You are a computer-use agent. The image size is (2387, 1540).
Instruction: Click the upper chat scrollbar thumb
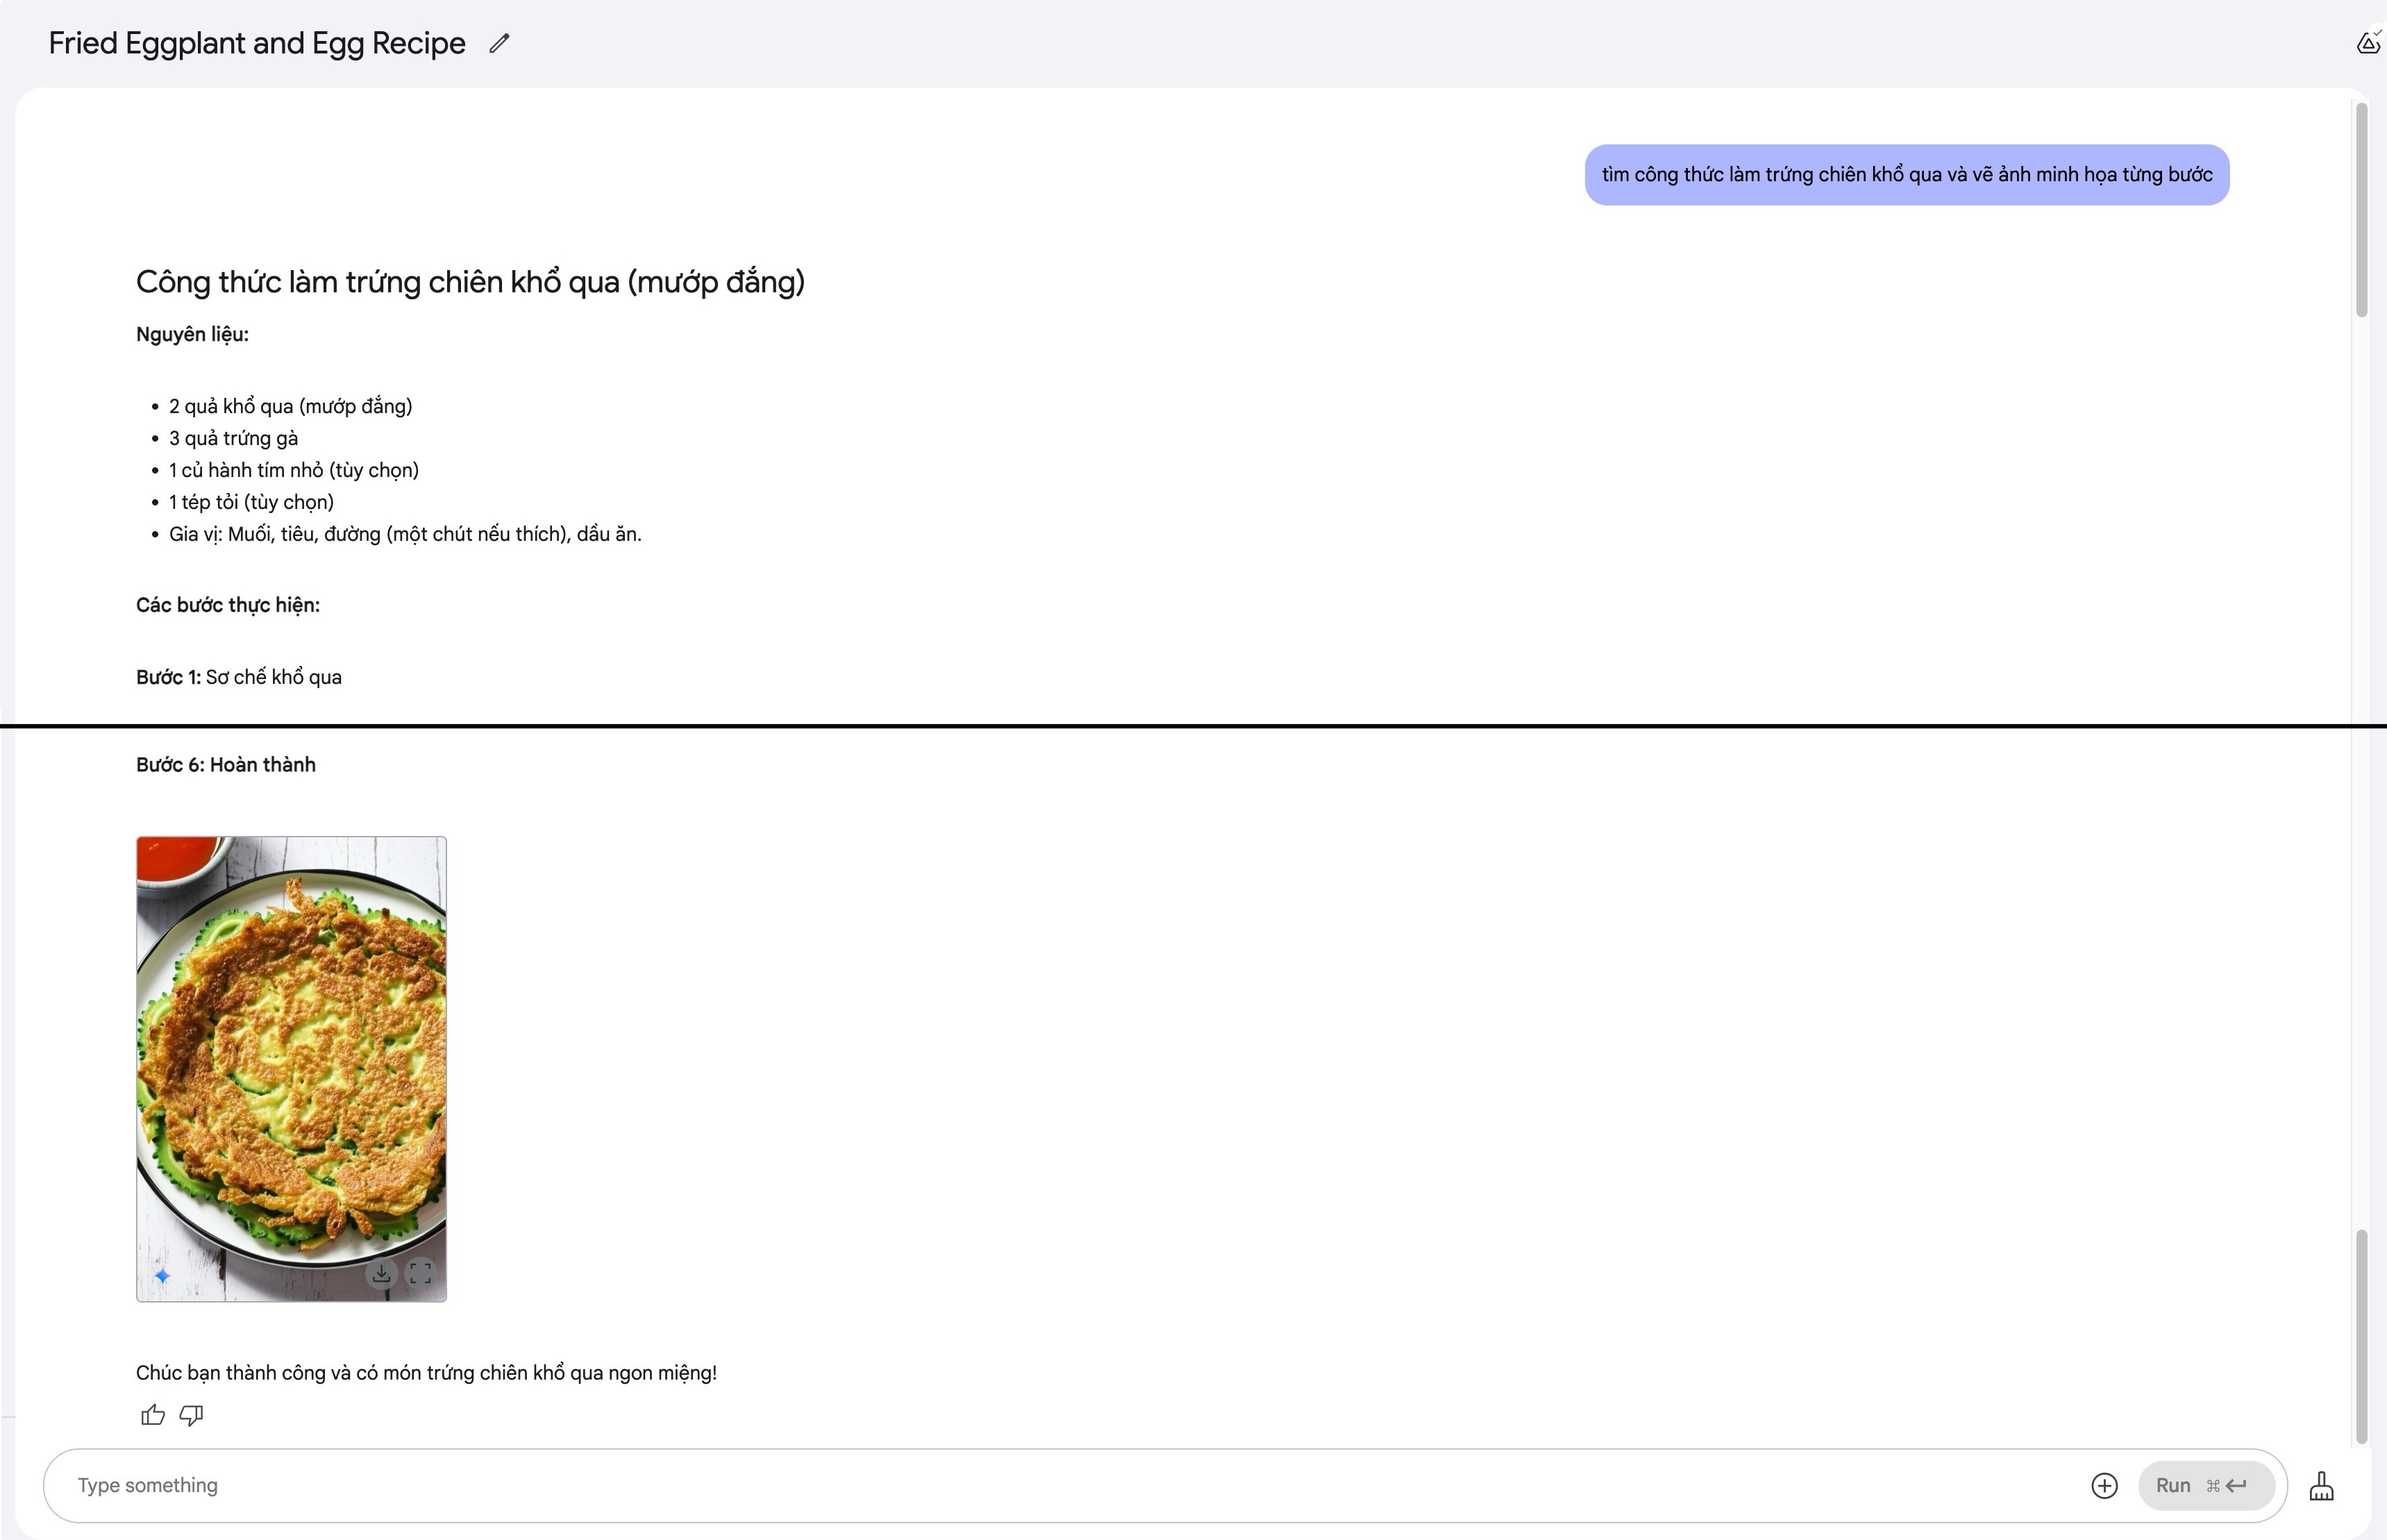(x=2362, y=210)
